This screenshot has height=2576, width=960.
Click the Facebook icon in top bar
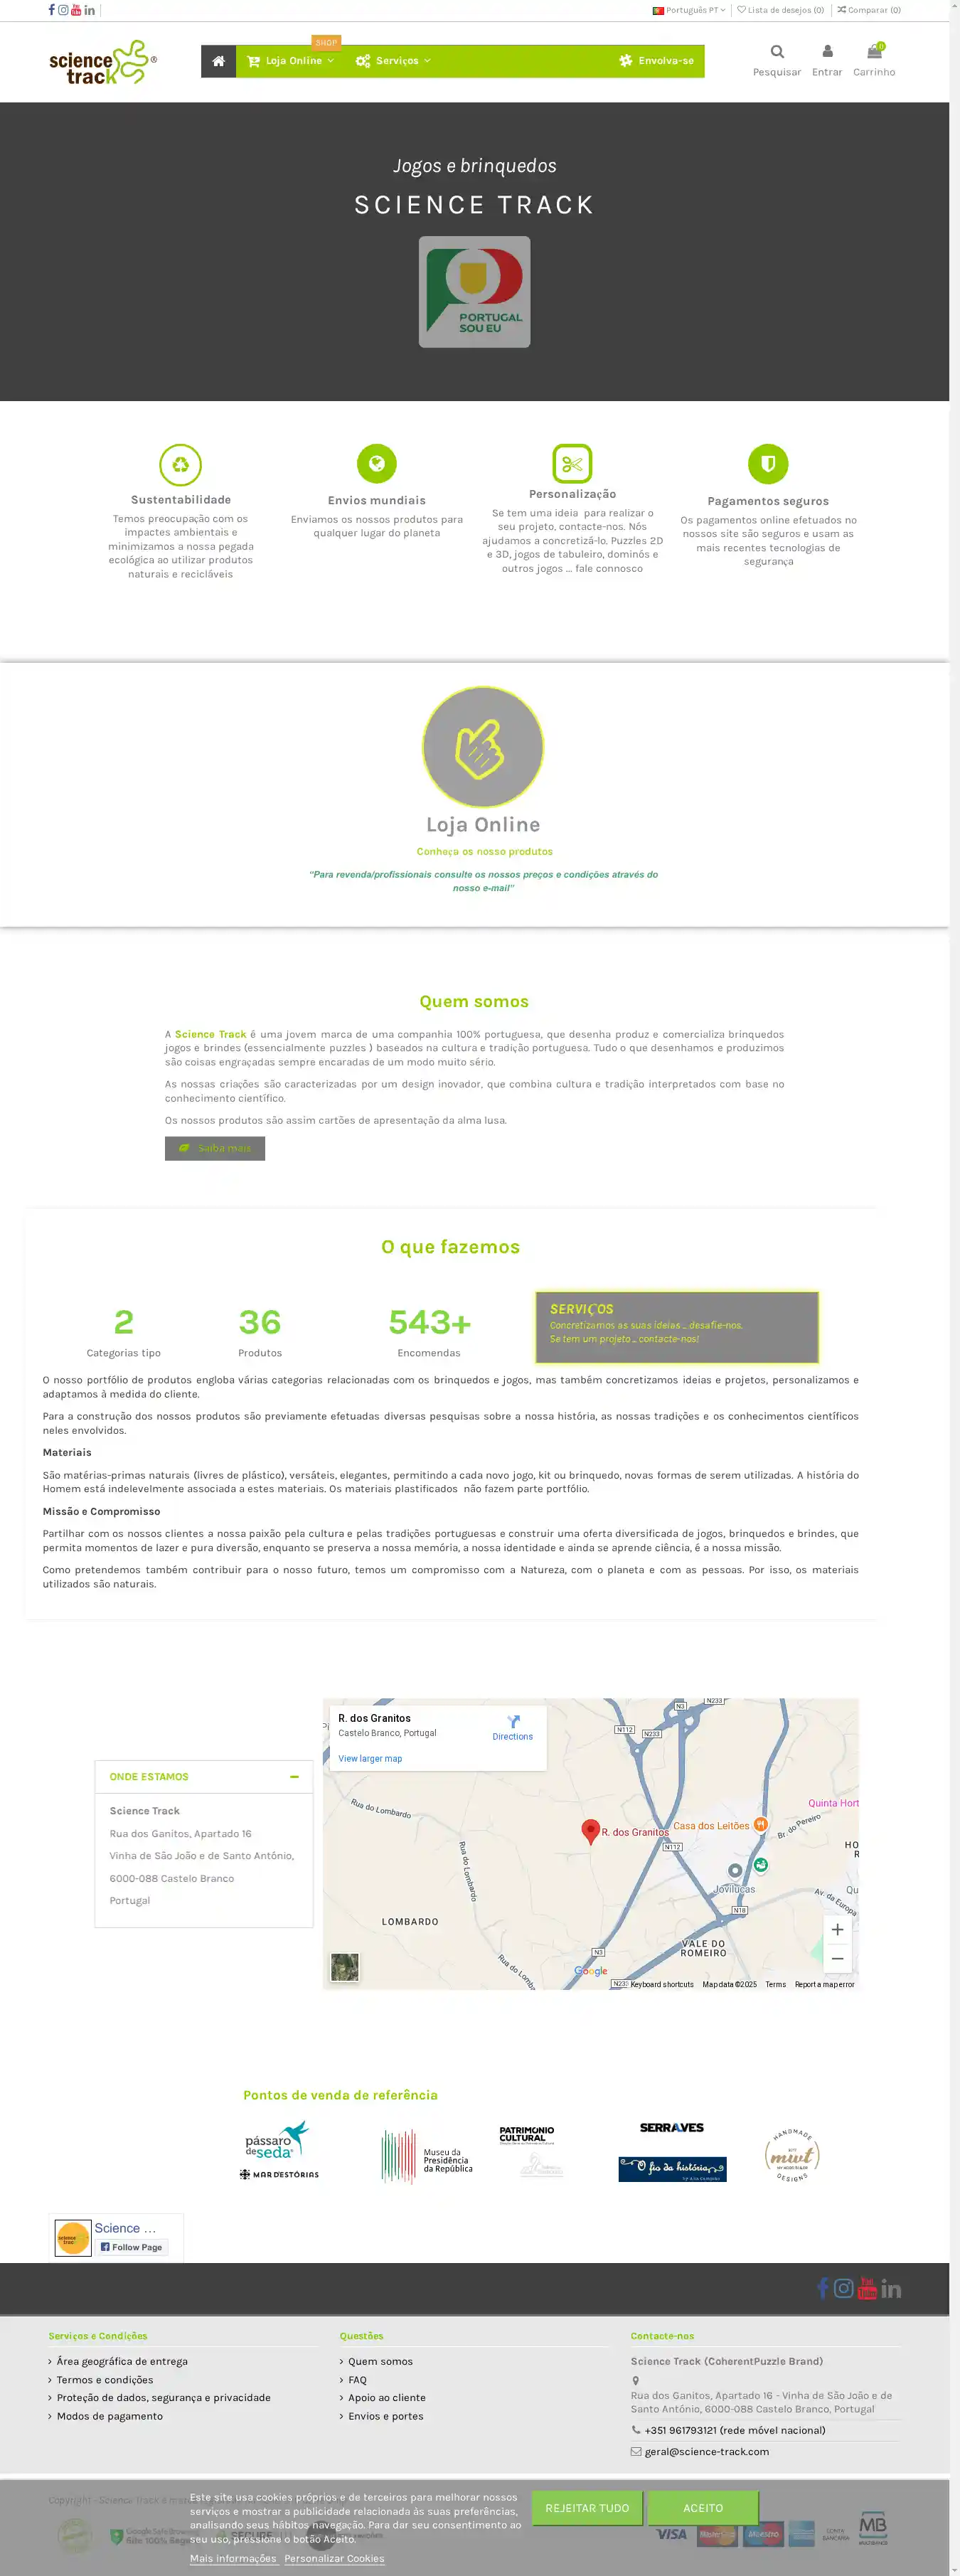coord(52,10)
